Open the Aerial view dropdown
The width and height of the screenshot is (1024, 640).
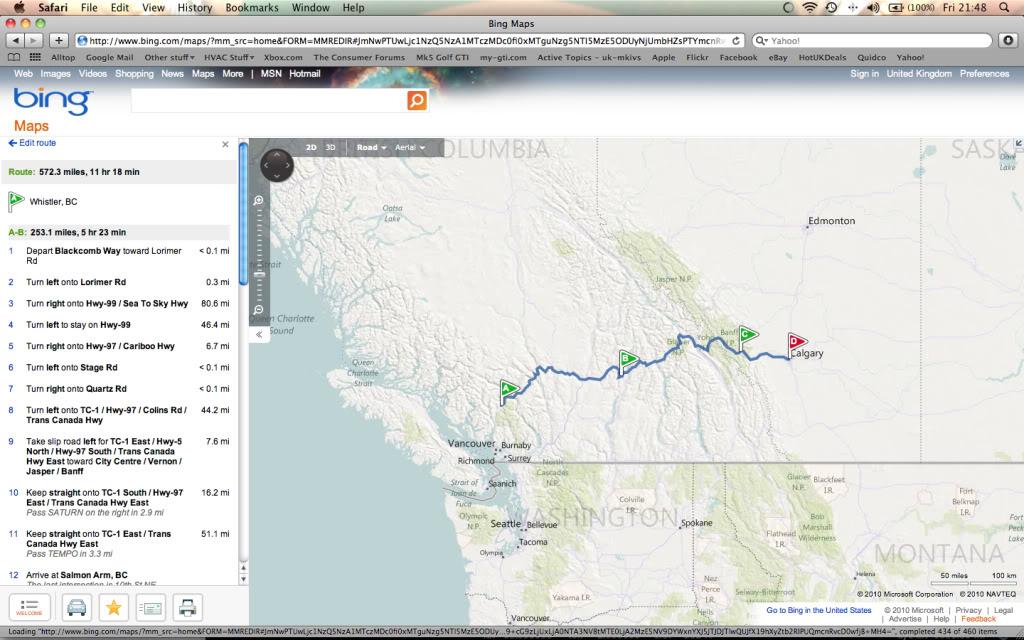410,148
